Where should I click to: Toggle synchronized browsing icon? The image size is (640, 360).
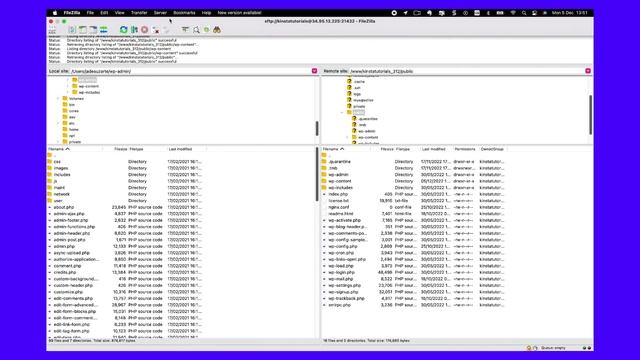point(207,30)
